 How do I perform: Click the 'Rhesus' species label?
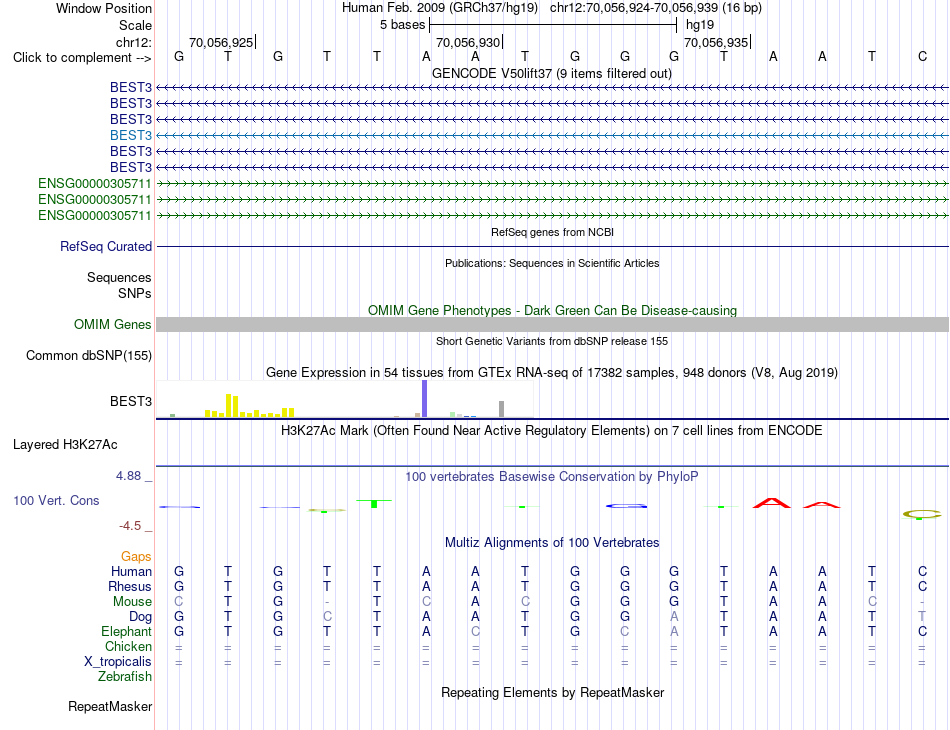130,586
